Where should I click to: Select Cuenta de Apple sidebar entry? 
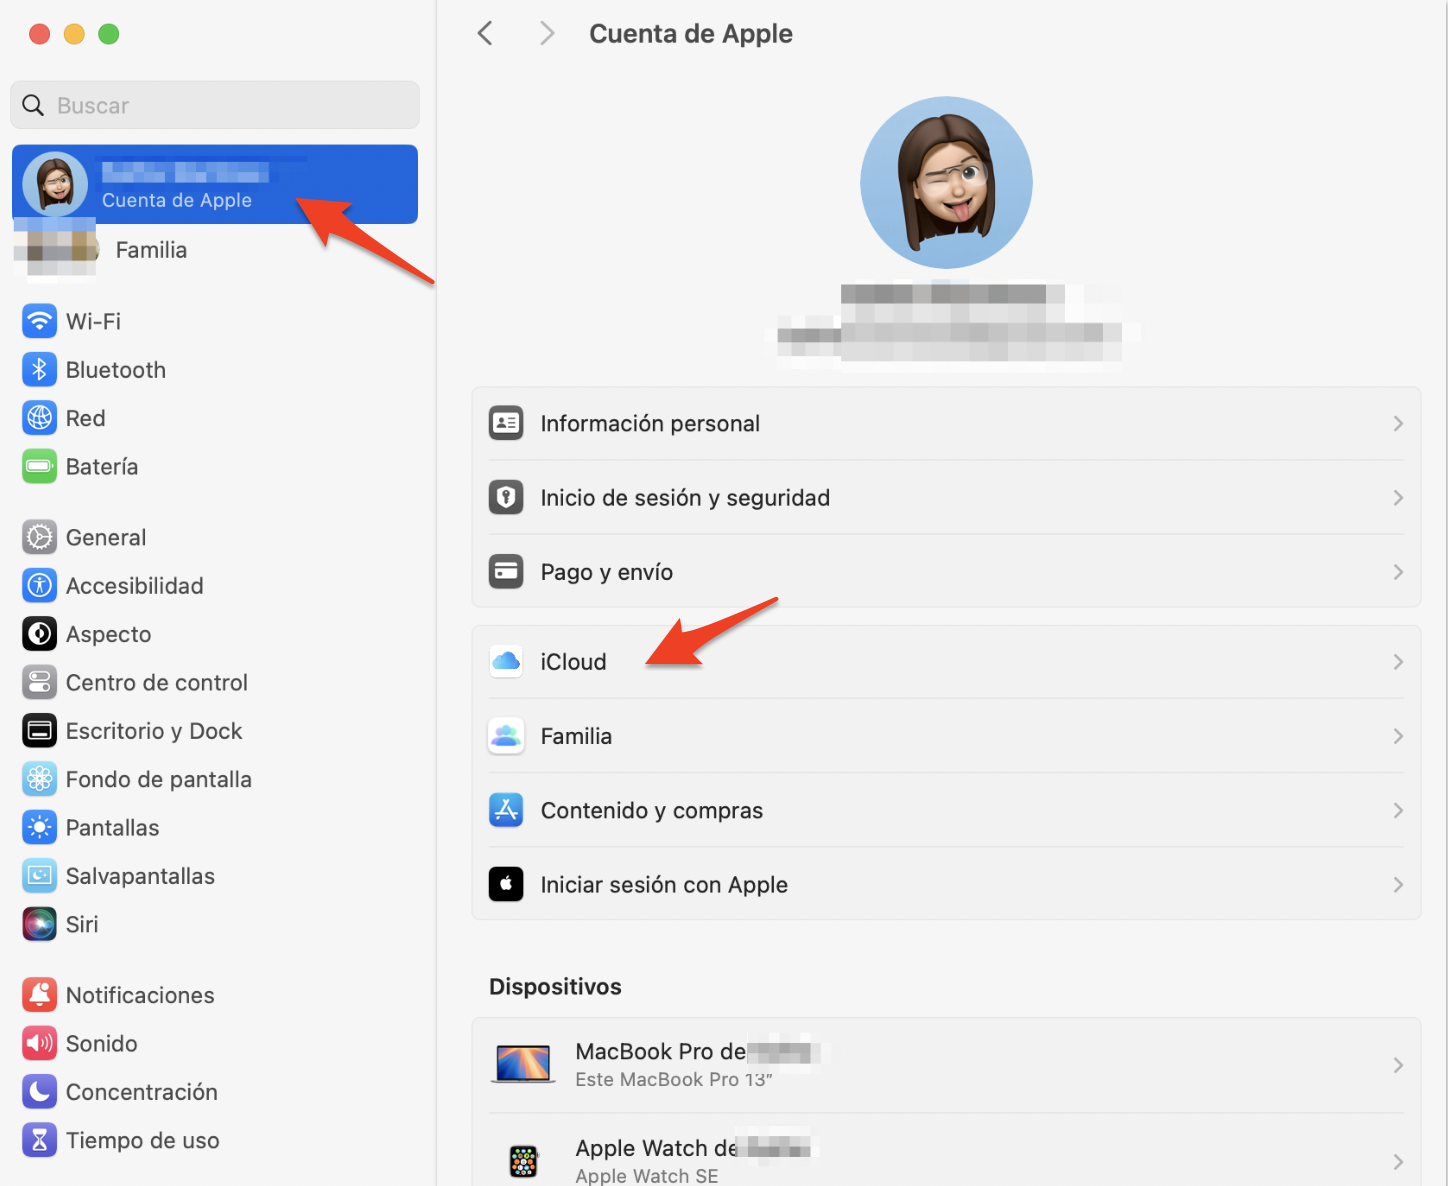215,184
